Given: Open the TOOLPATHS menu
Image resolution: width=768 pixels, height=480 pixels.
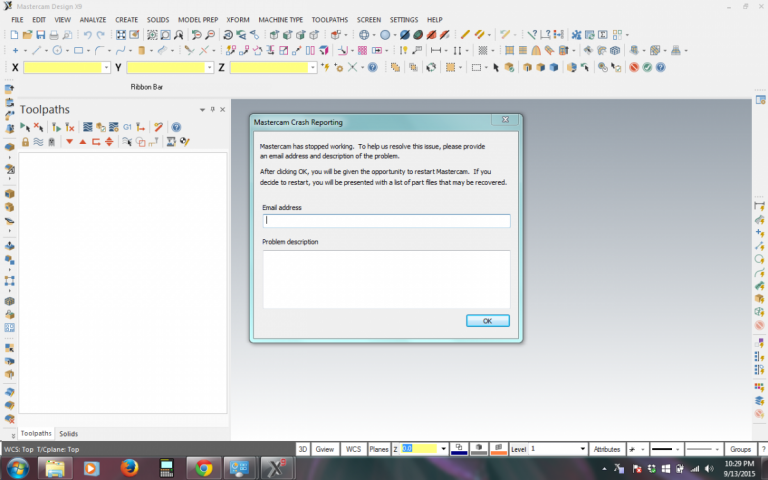Looking at the screenshot, I should tap(330, 20).
